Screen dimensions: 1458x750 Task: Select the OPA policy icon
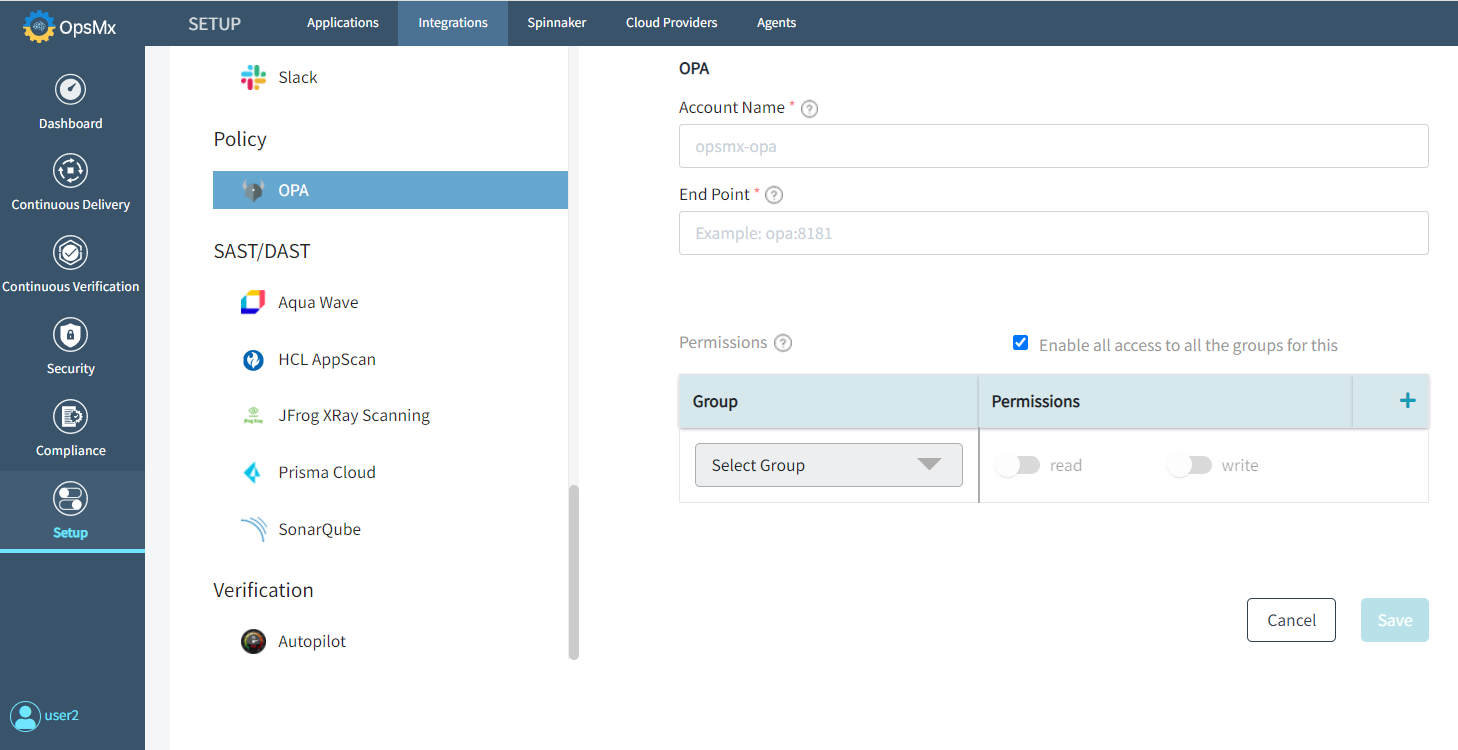pos(251,189)
